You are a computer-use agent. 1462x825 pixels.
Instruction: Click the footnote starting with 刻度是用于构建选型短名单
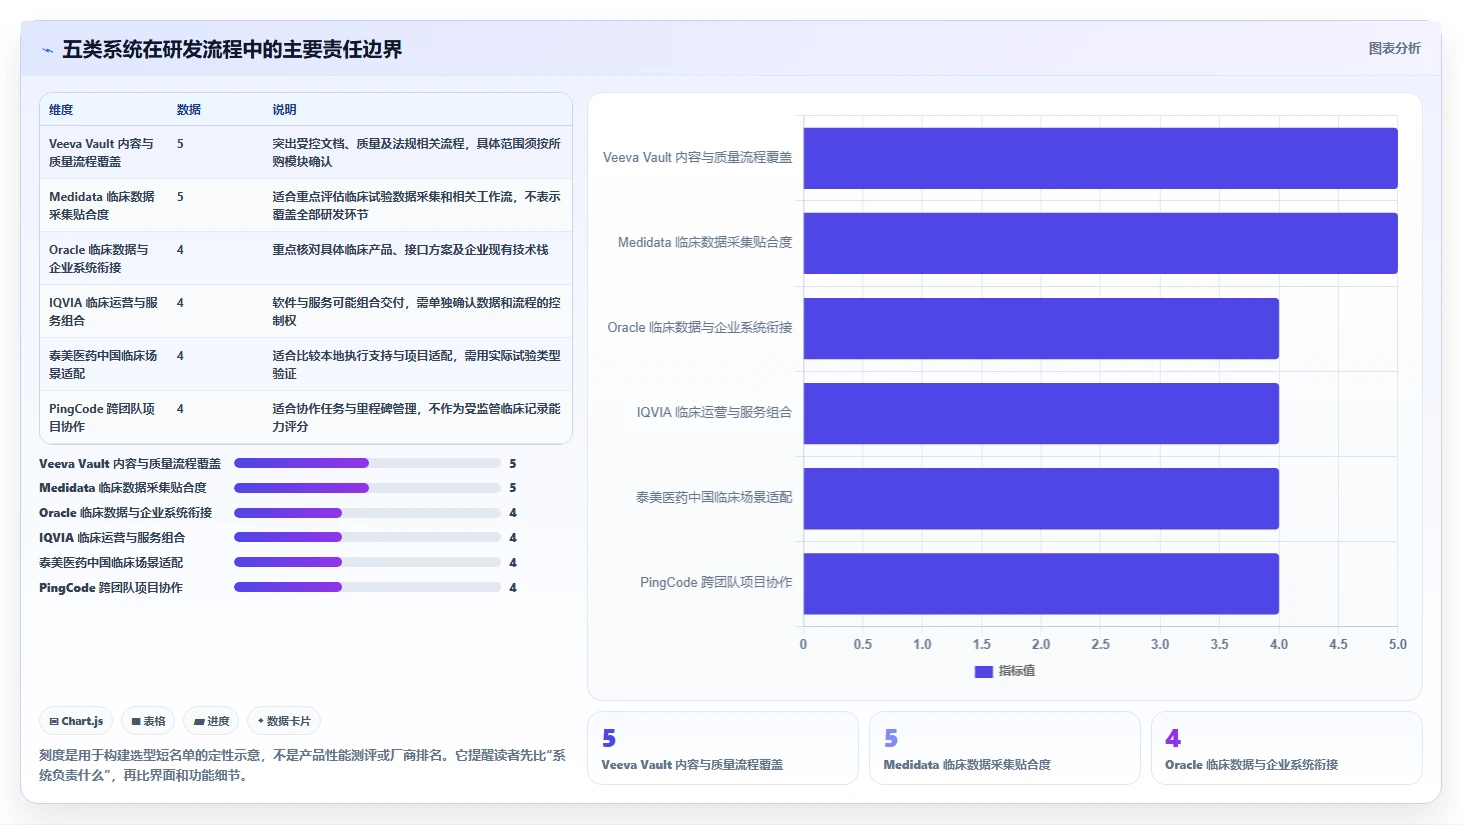pos(302,765)
